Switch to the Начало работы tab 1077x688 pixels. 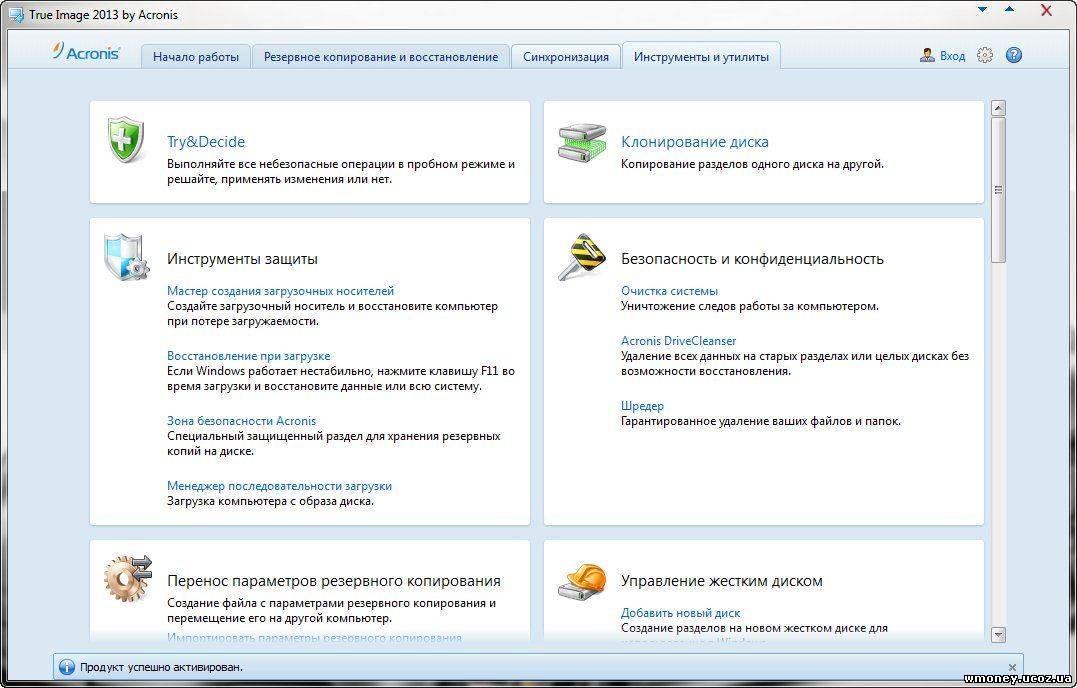[x=196, y=57]
